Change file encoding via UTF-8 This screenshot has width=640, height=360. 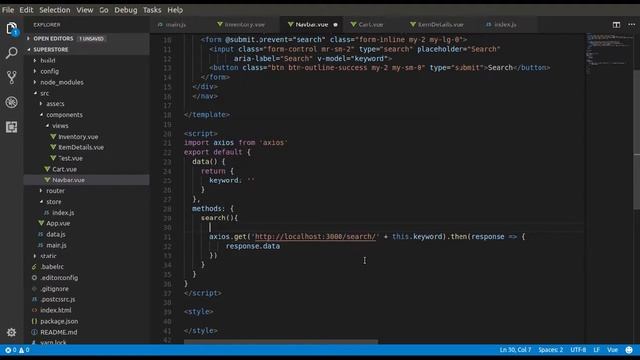point(578,350)
